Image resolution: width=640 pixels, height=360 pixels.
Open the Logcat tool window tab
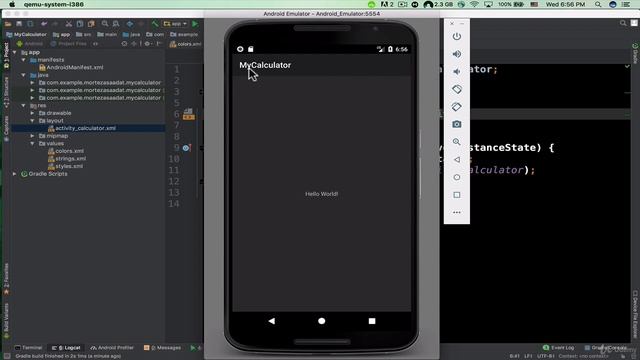click(66, 348)
